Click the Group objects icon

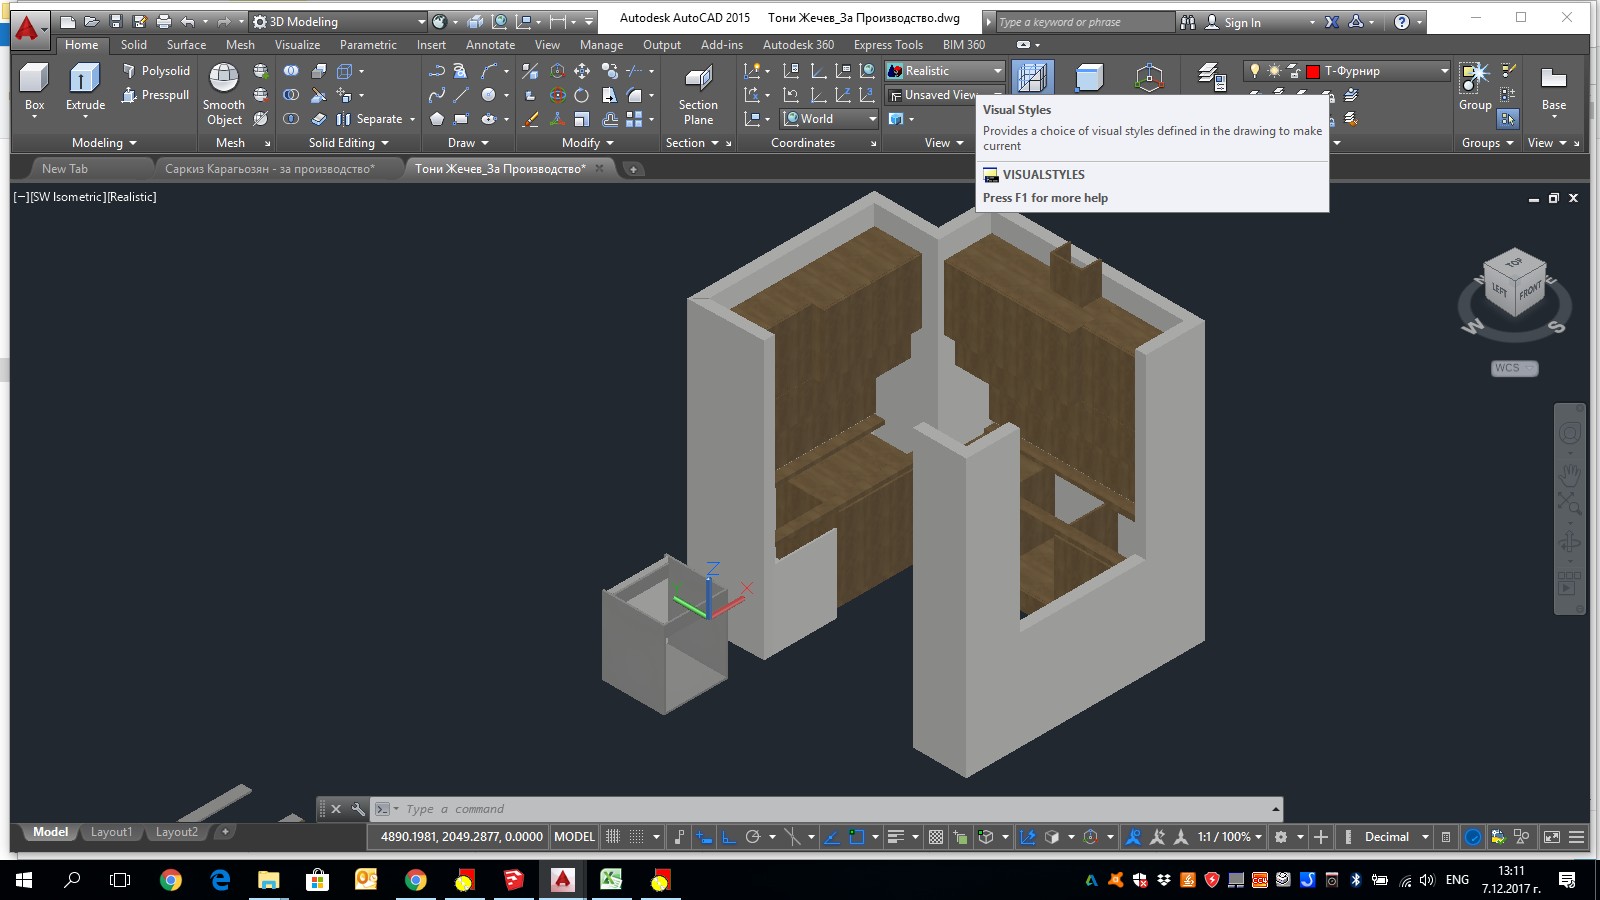coord(1475,78)
